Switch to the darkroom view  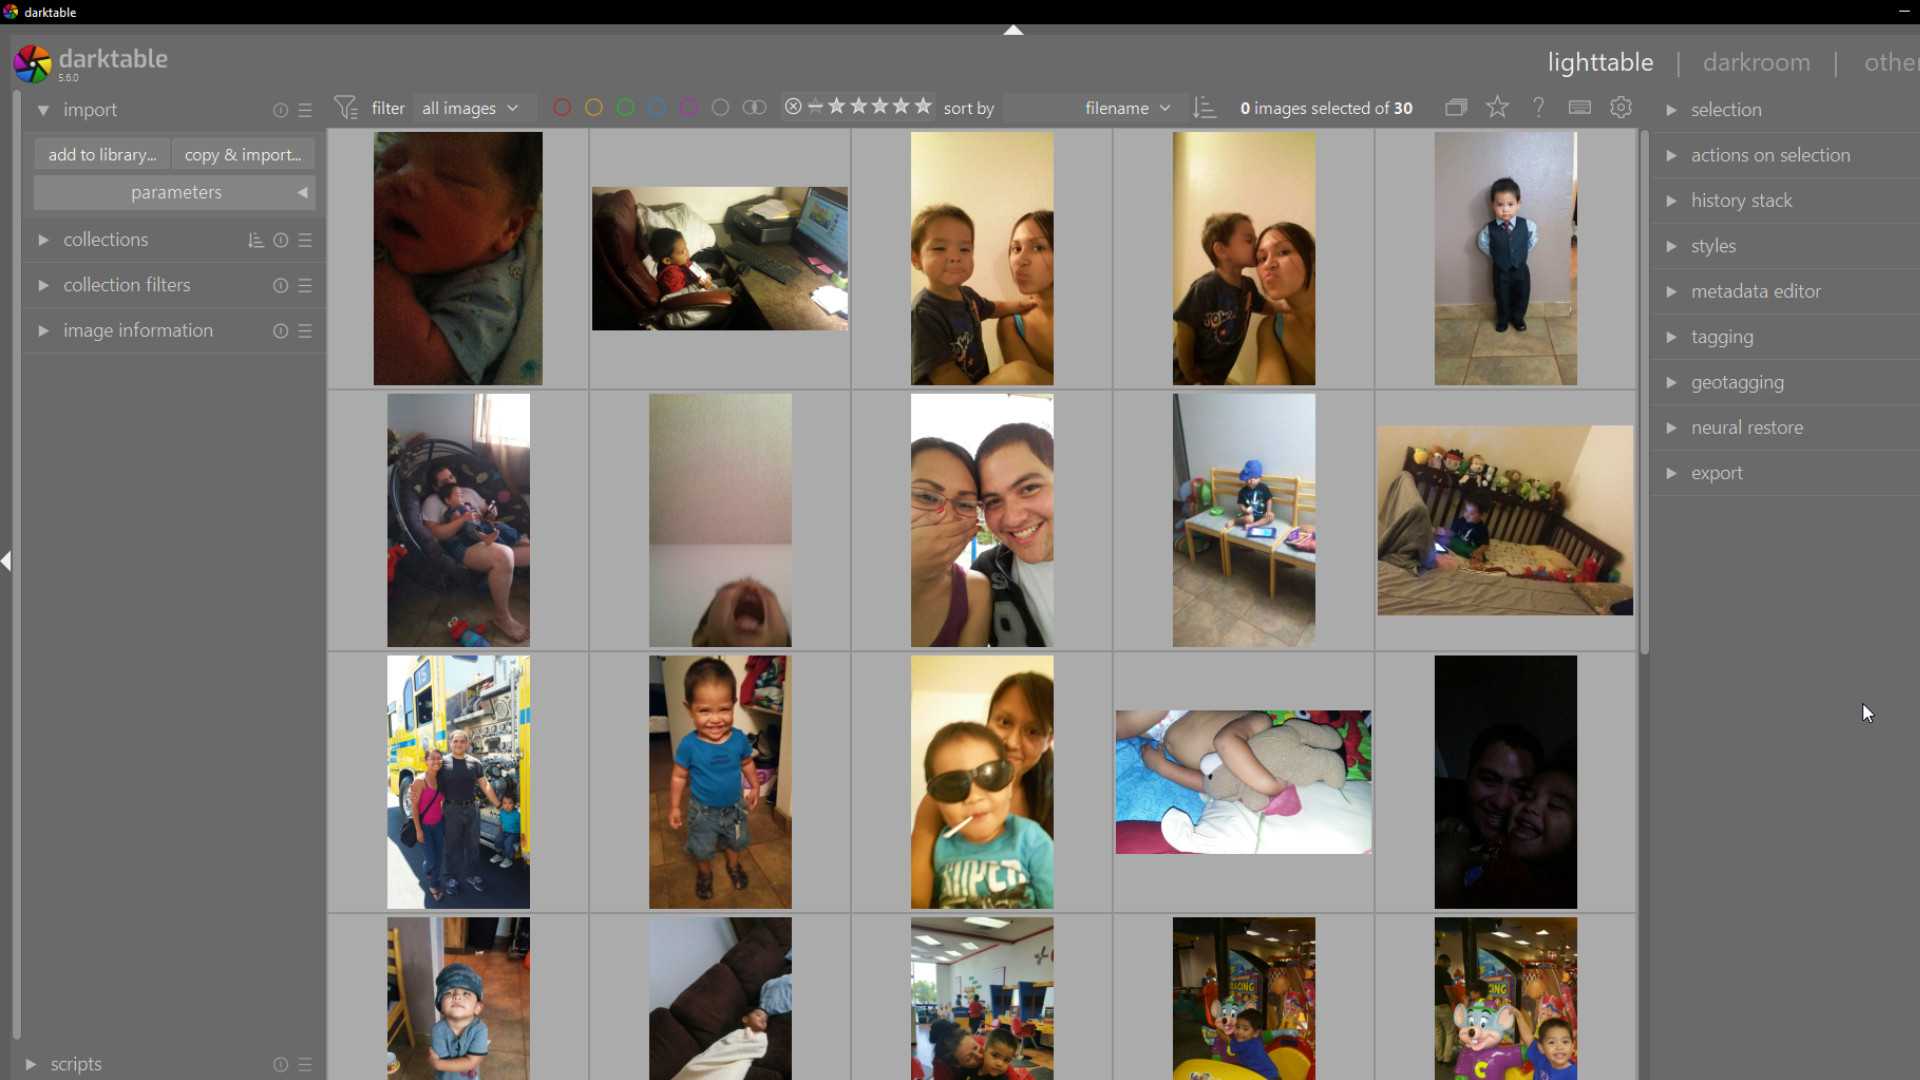[1756, 62]
